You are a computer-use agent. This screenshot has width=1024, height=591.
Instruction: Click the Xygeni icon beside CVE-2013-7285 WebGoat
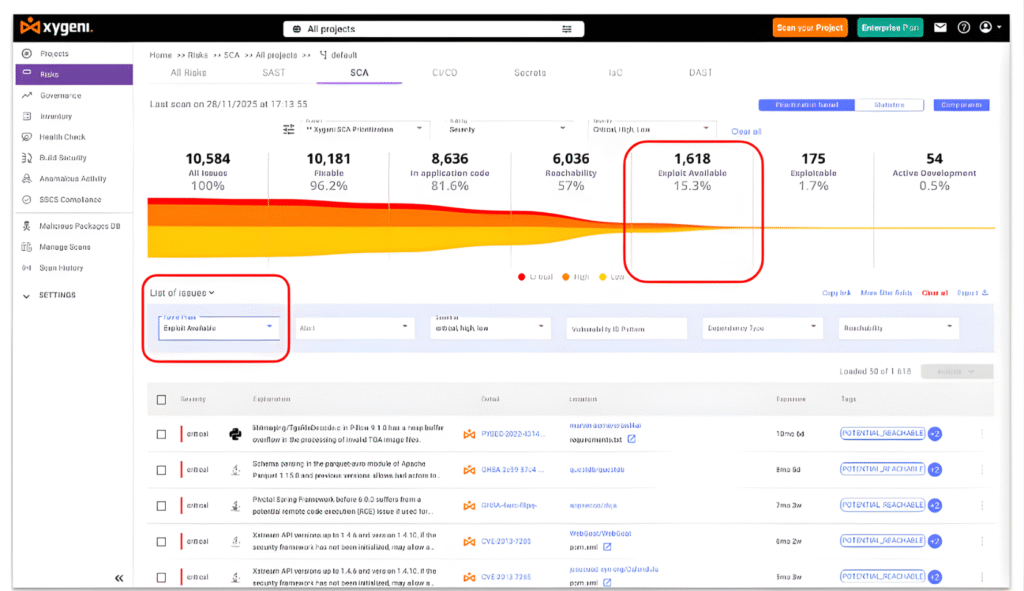[469, 541]
